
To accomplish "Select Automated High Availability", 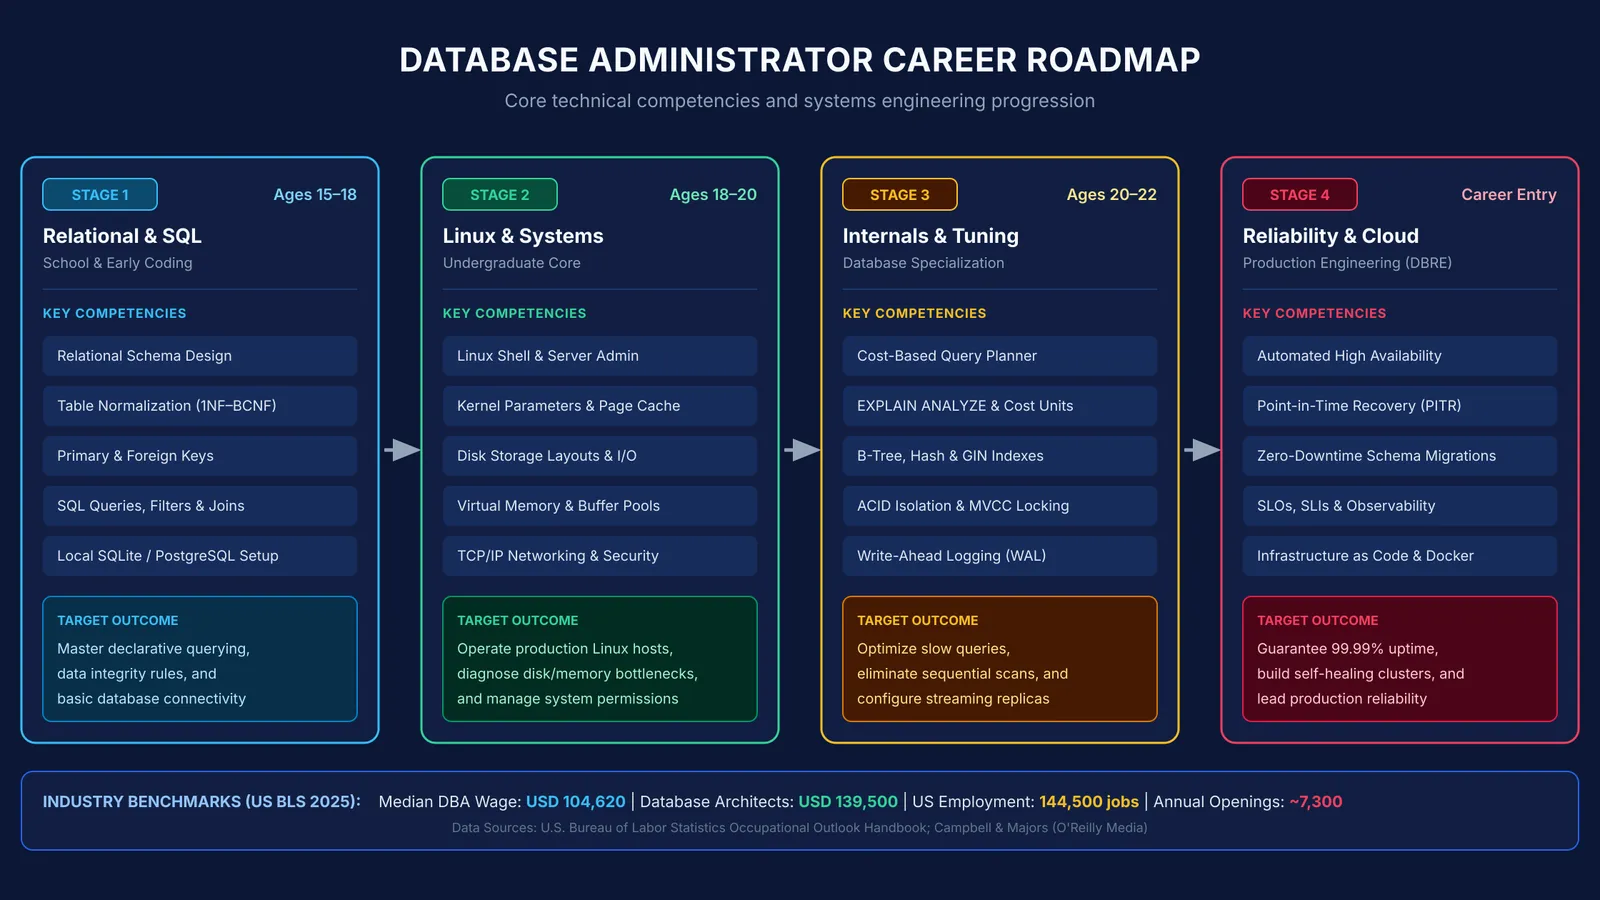I will pyautogui.click(x=1400, y=356).
